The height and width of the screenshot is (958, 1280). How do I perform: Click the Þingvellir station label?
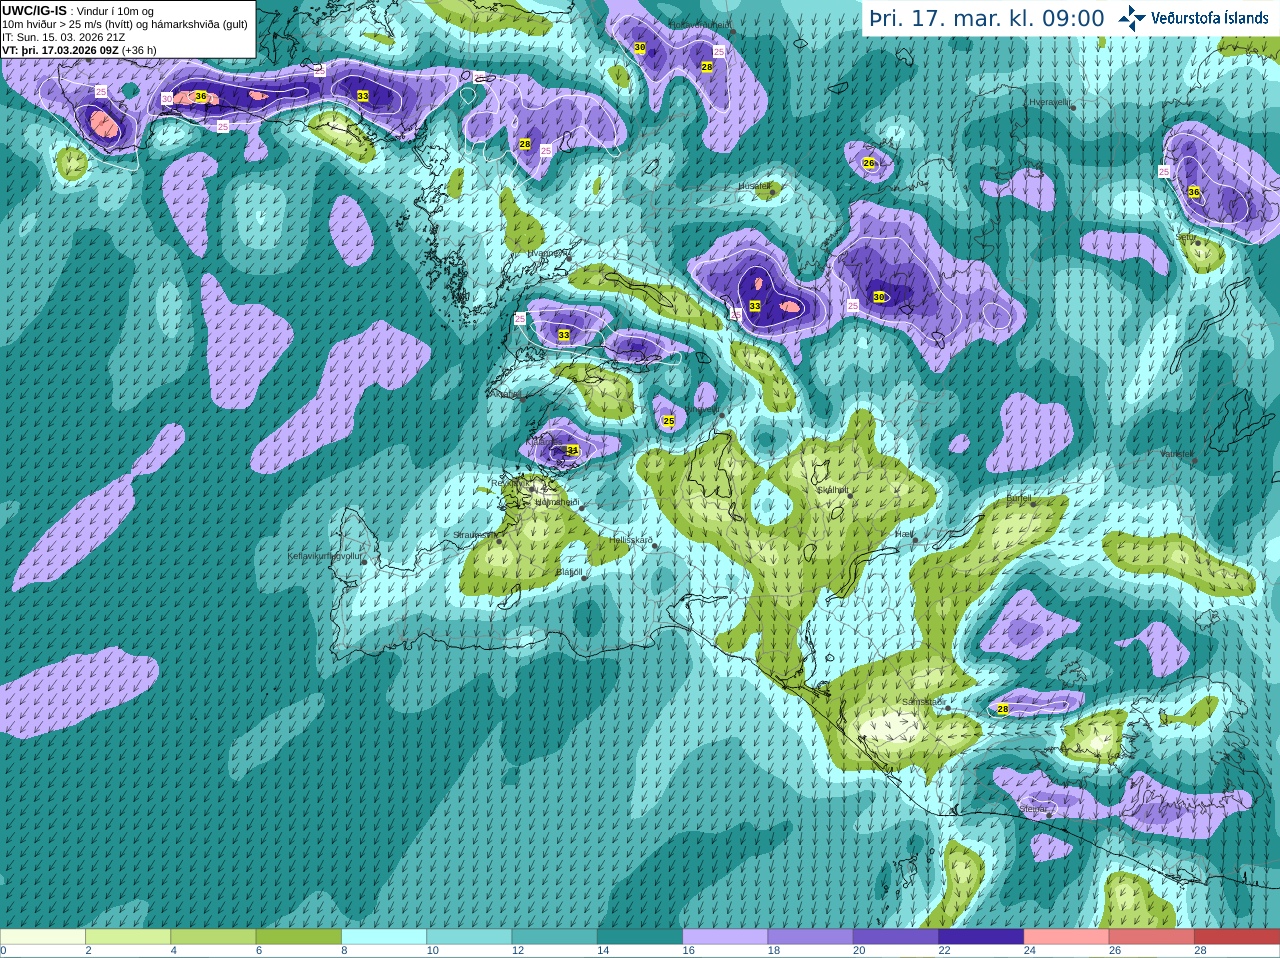coord(703,409)
